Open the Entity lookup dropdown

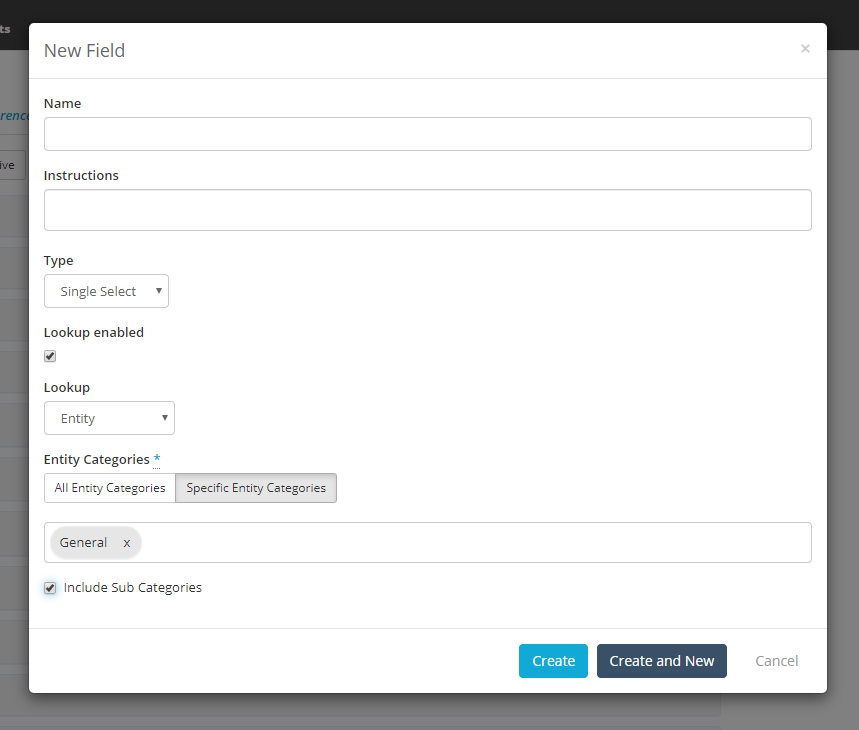click(x=109, y=418)
